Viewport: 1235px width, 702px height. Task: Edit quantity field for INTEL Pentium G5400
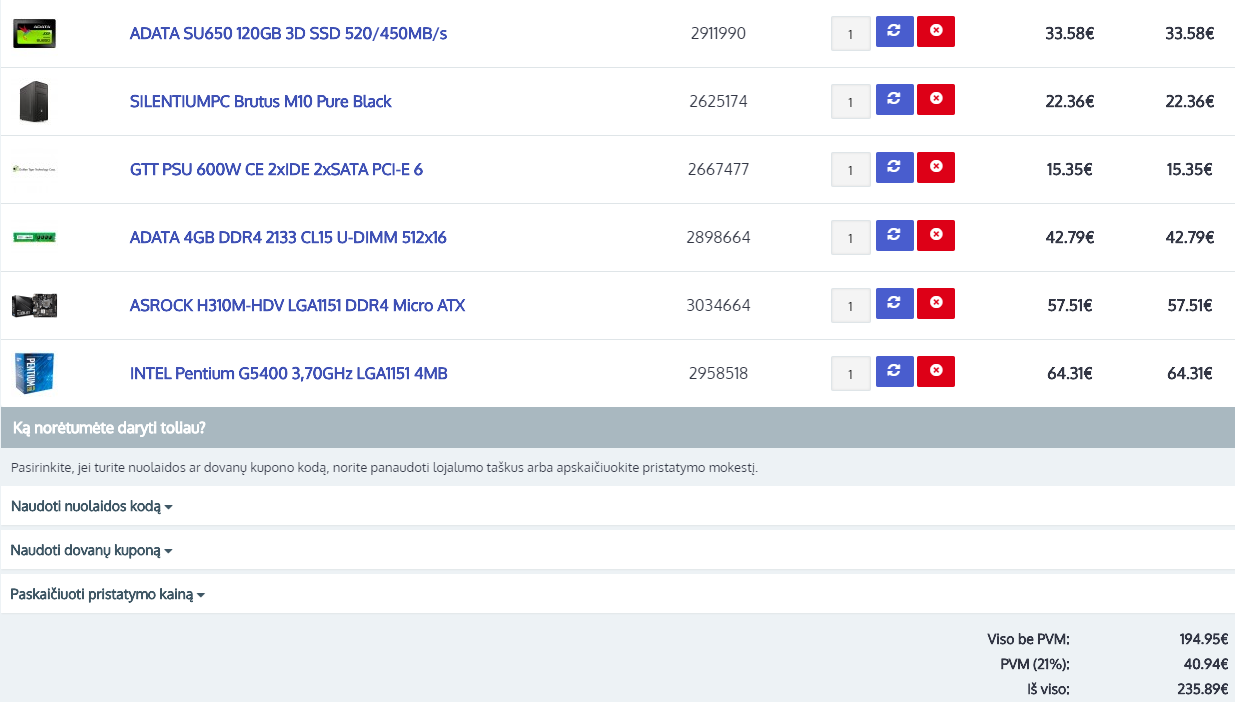(851, 373)
